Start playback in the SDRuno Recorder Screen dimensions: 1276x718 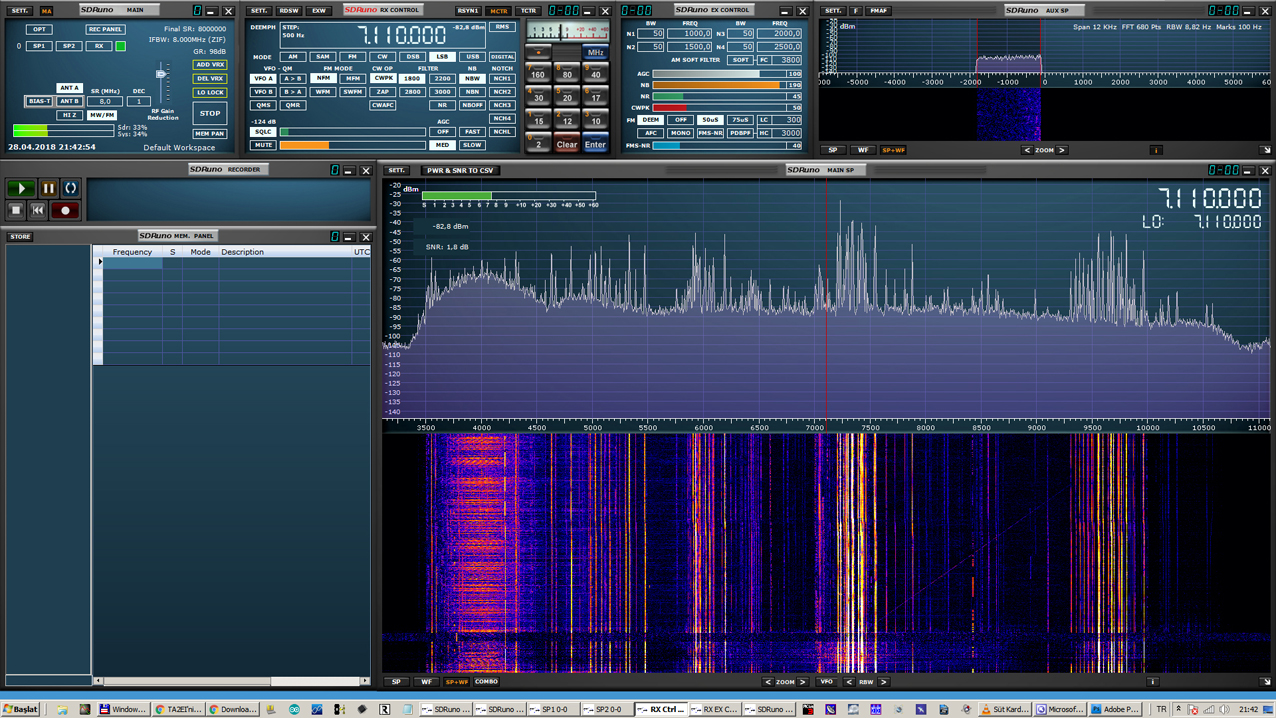click(x=20, y=188)
